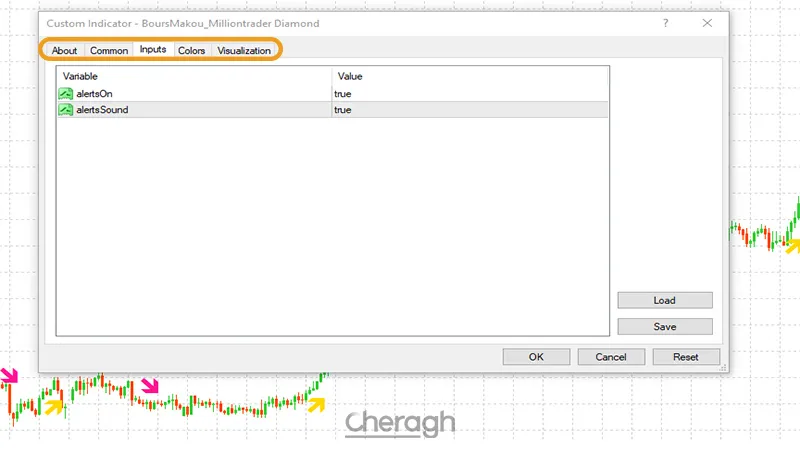Screen dimensions: 800x450
Task: Click the Save button
Action: click(664, 326)
